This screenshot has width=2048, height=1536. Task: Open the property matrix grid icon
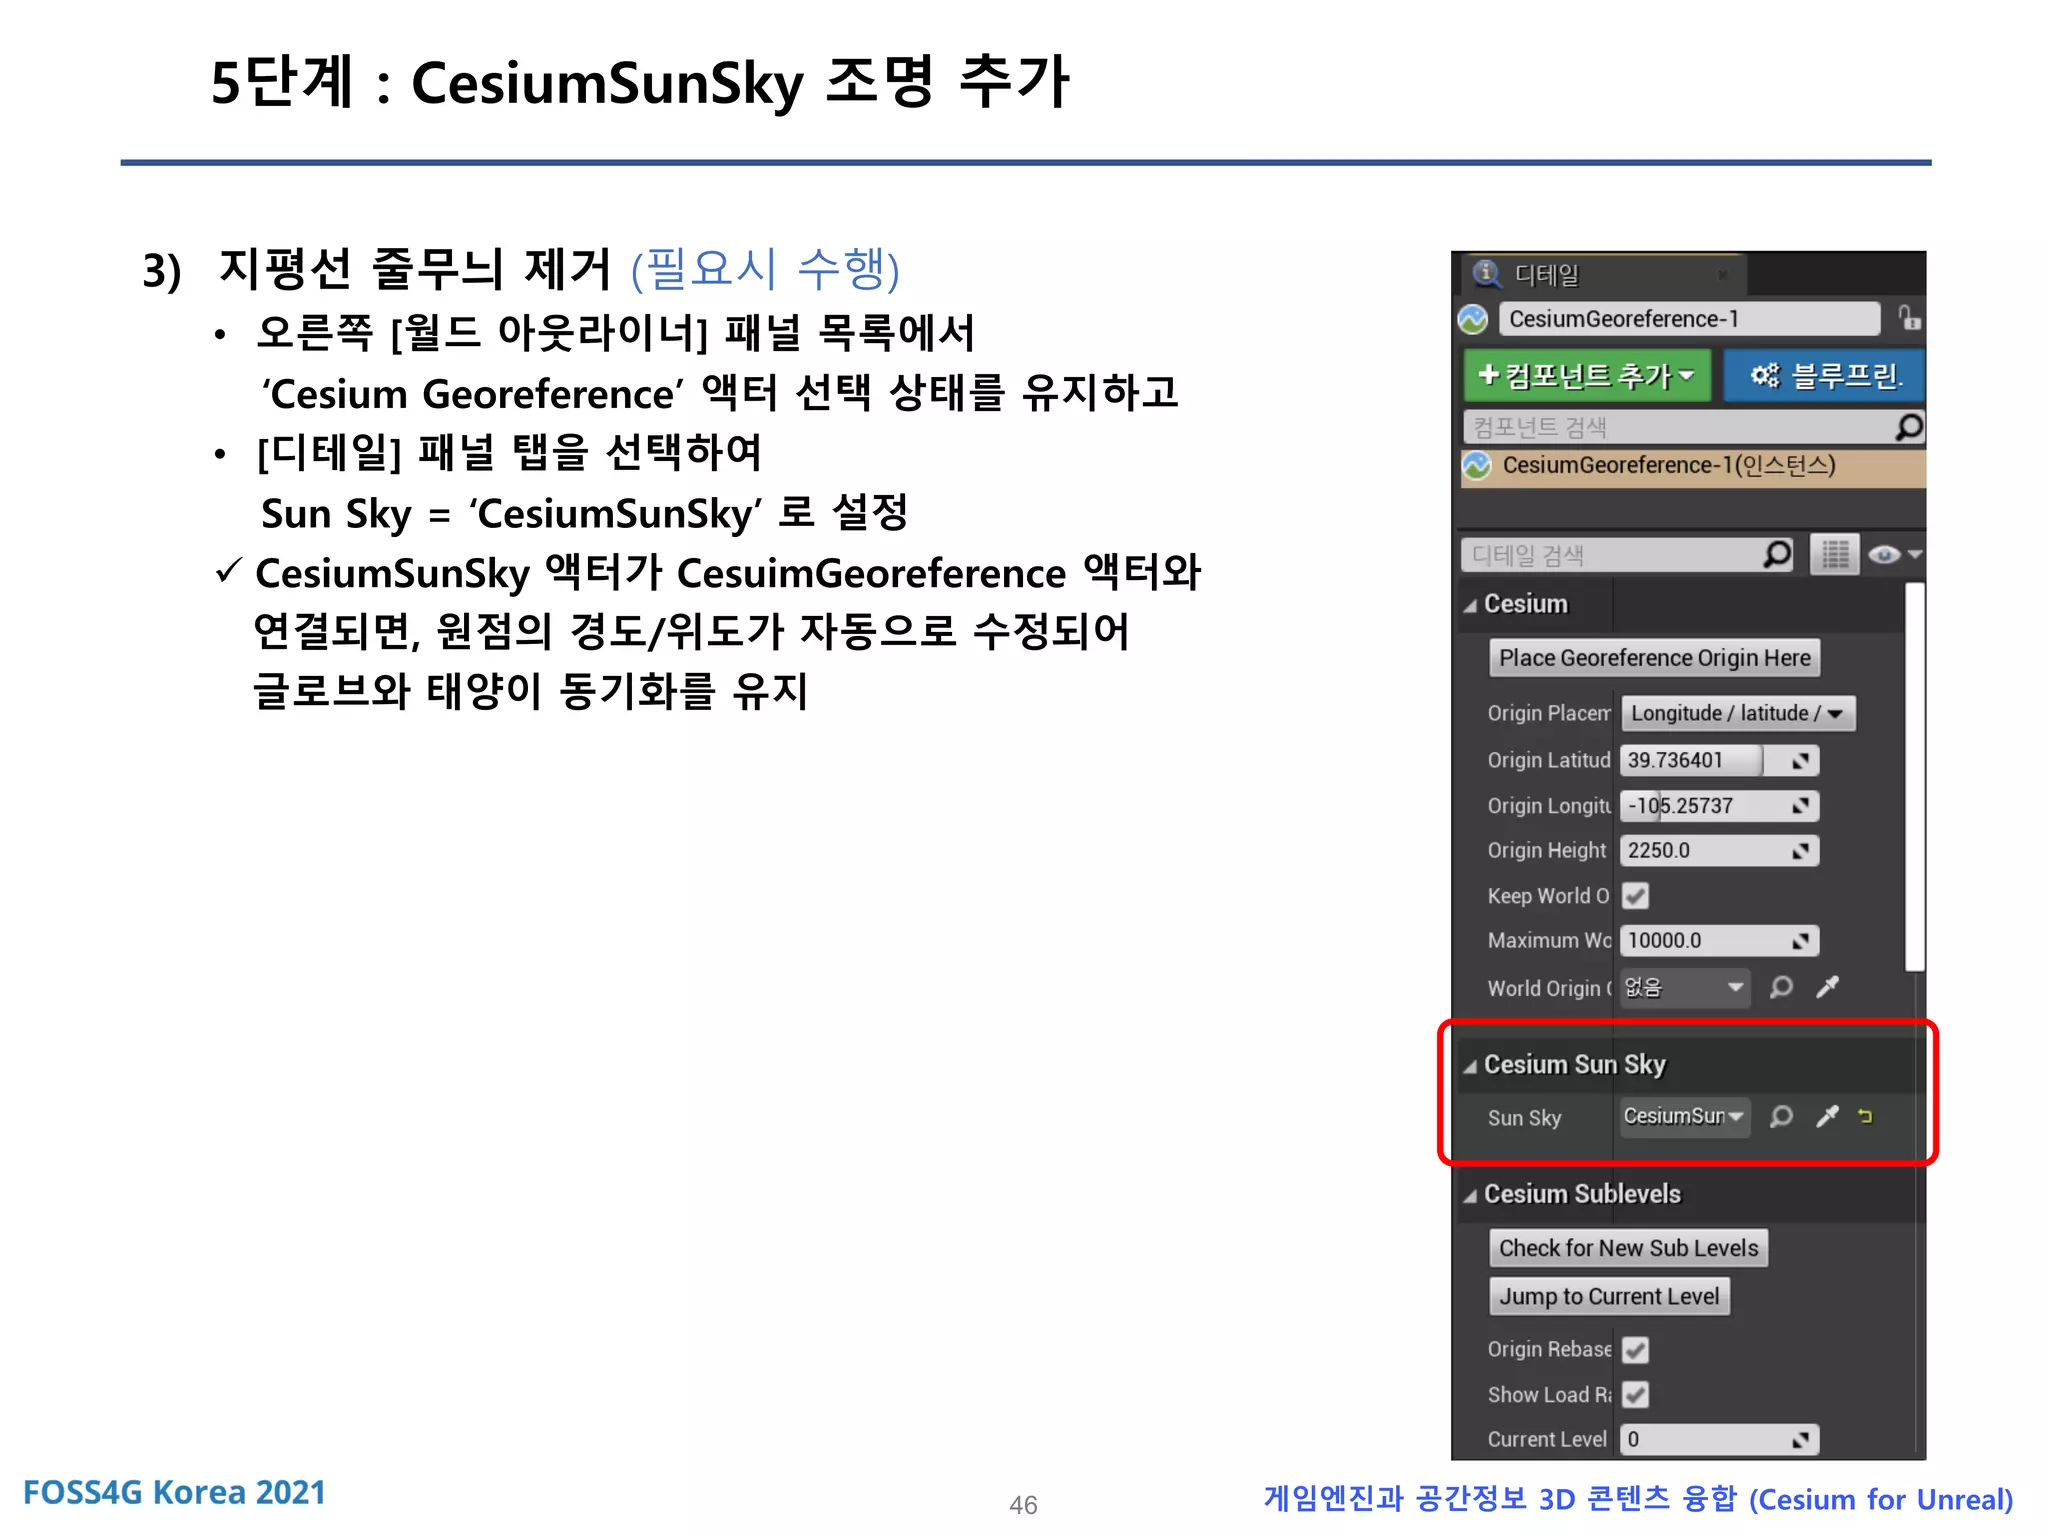(x=1835, y=554)
